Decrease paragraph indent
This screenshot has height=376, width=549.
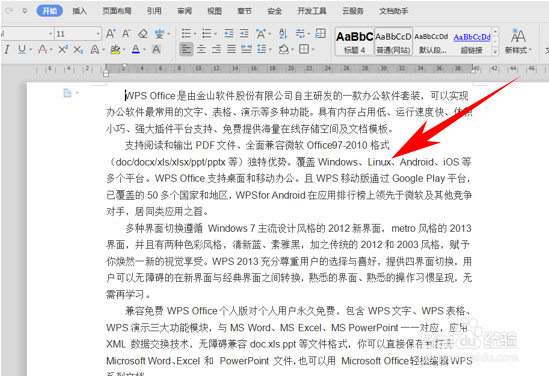point(229,34)
